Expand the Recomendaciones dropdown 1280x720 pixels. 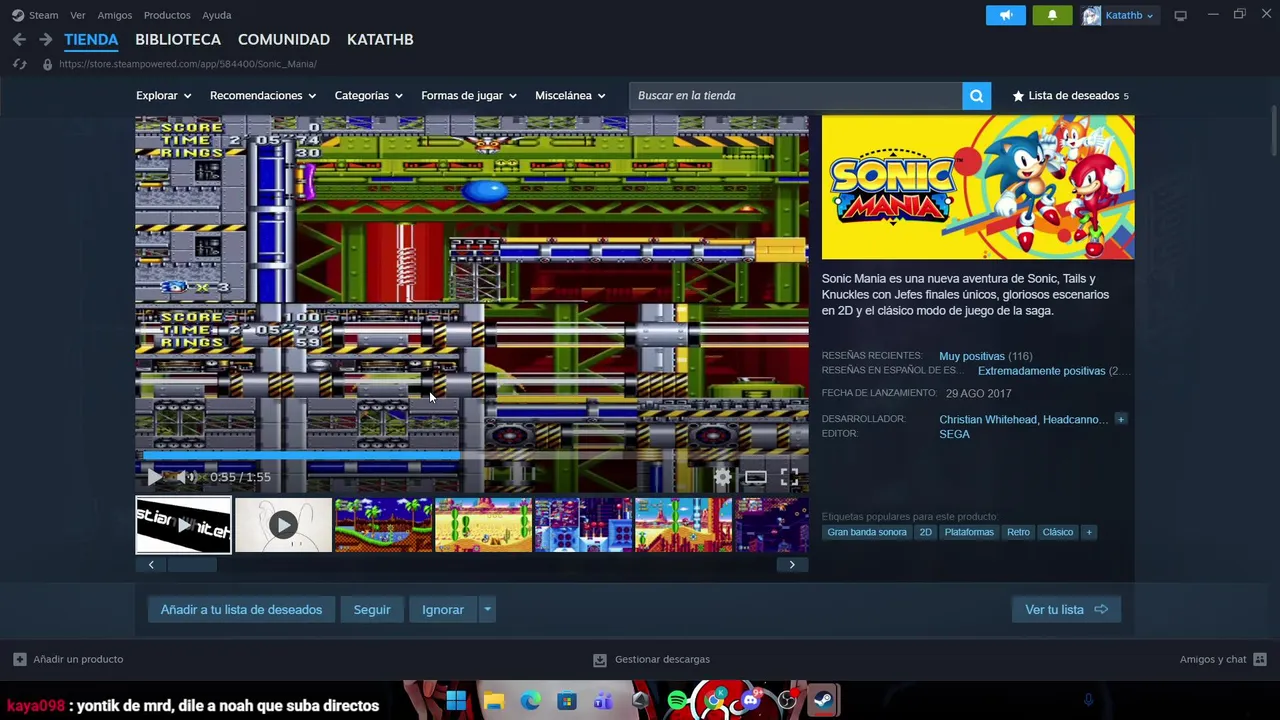tap(263, 96)
